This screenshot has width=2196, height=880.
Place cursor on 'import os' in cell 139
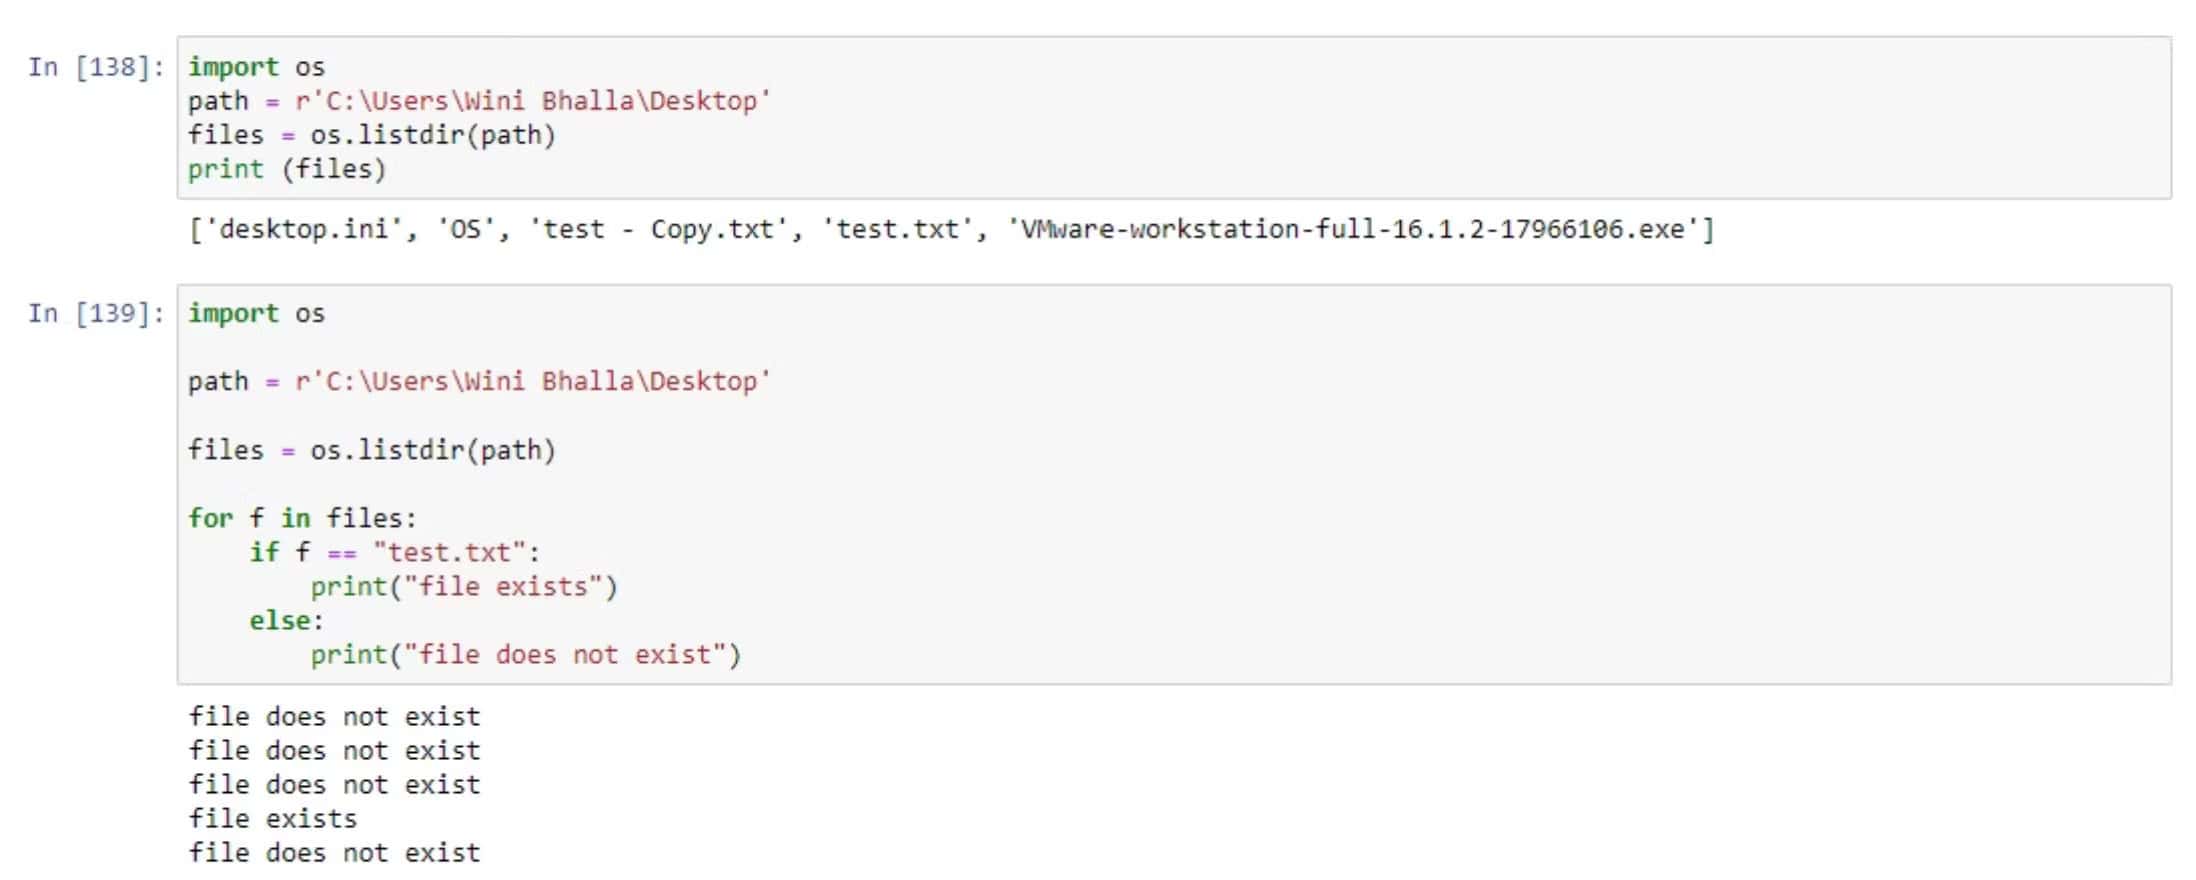256,314
